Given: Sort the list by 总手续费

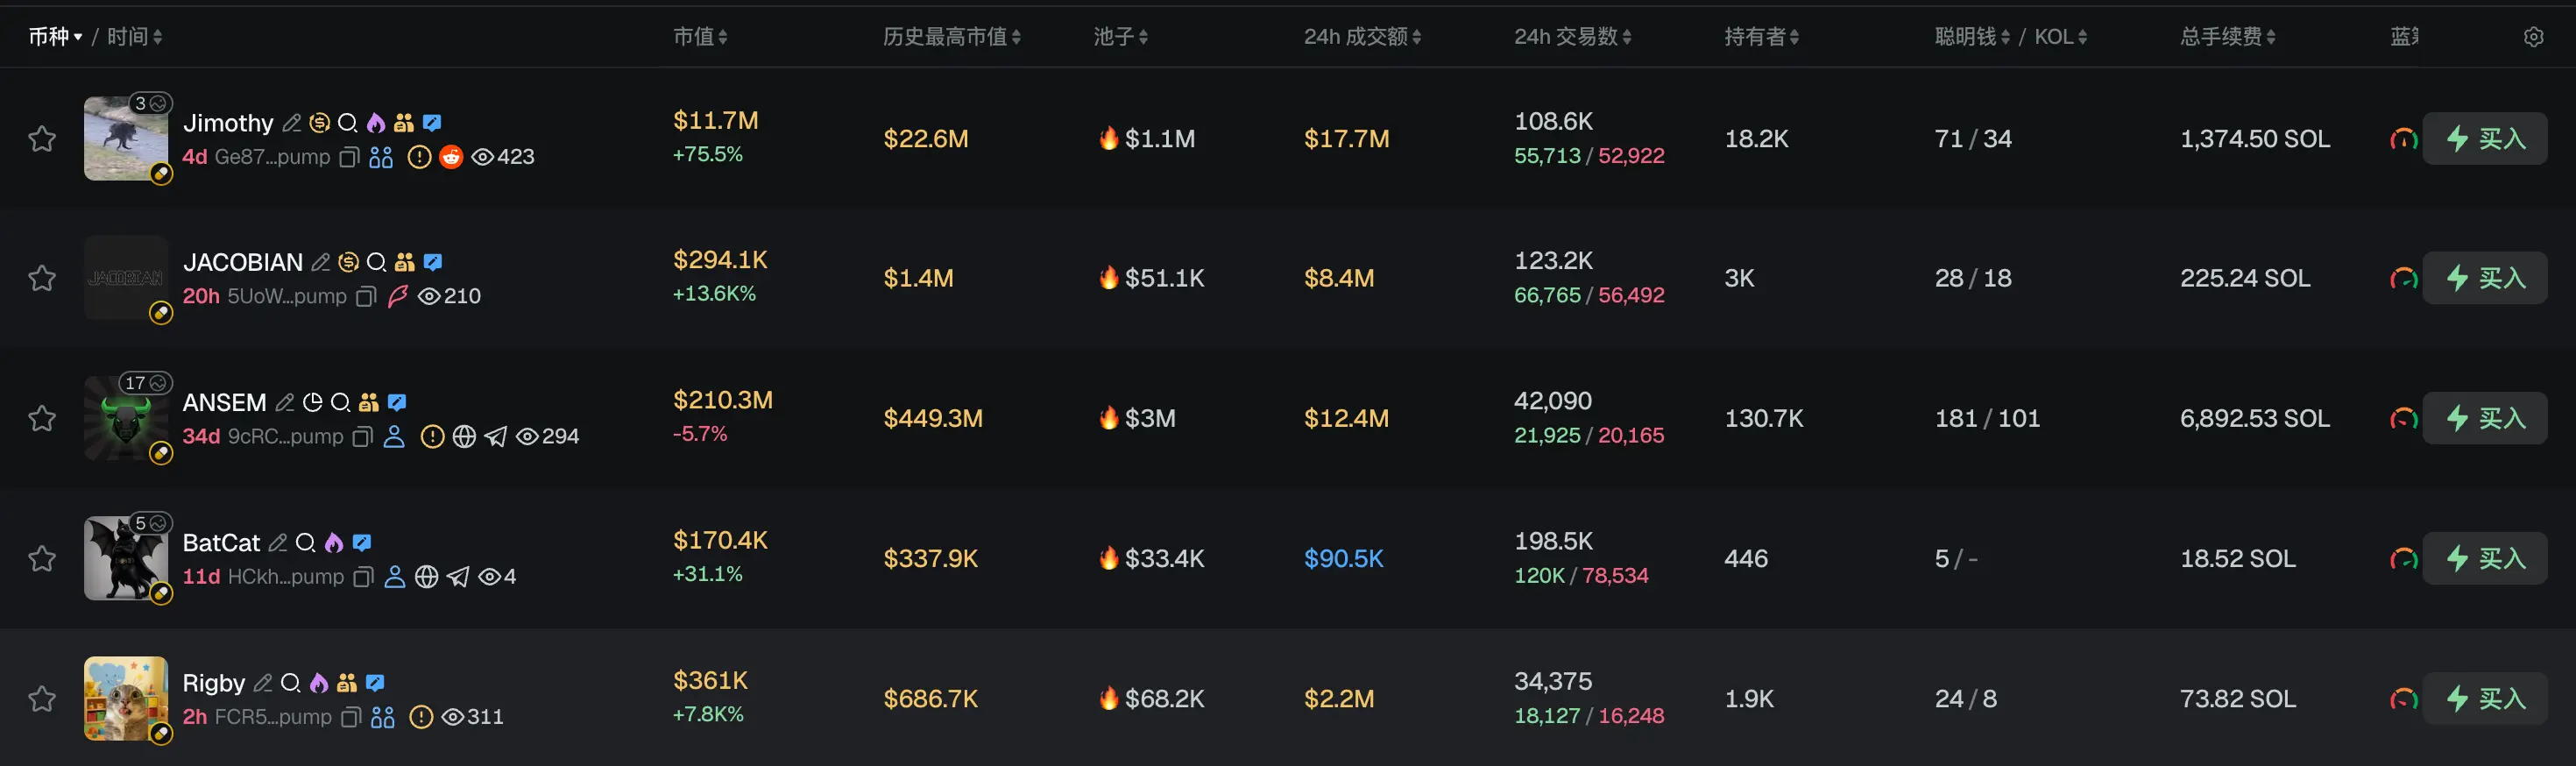Looking at the screenshot, I should pos(2228,37).
